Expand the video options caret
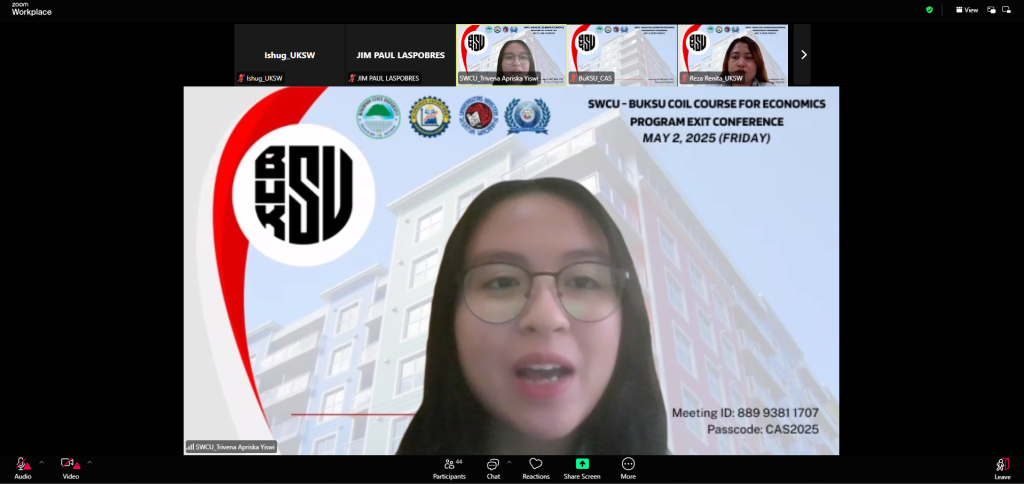Viewport: 1024px width, 484px height. click(x=89, y=462)
